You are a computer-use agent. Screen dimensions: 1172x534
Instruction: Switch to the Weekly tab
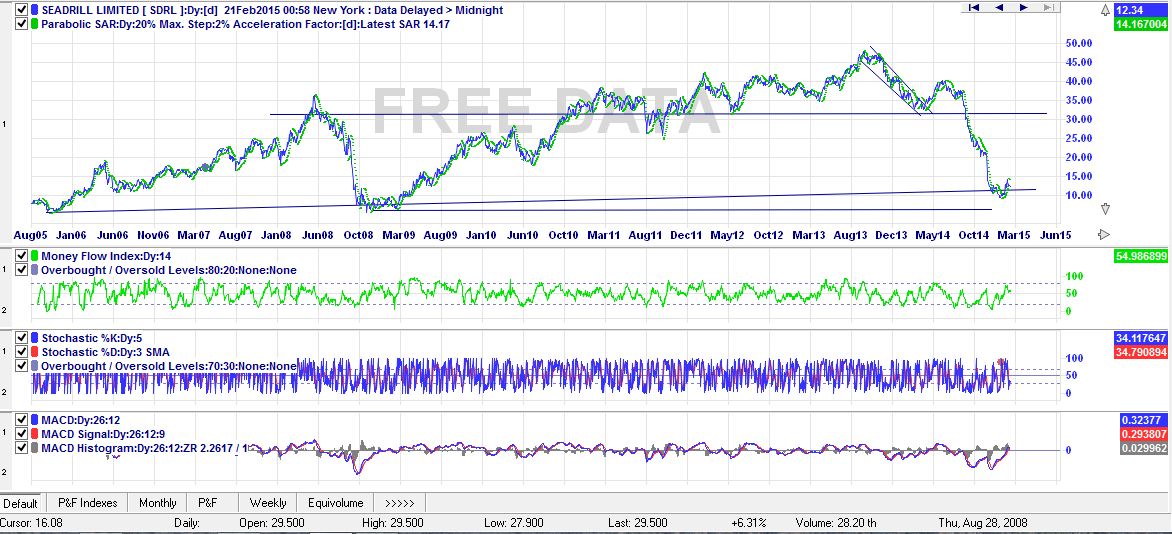(268, 503)
